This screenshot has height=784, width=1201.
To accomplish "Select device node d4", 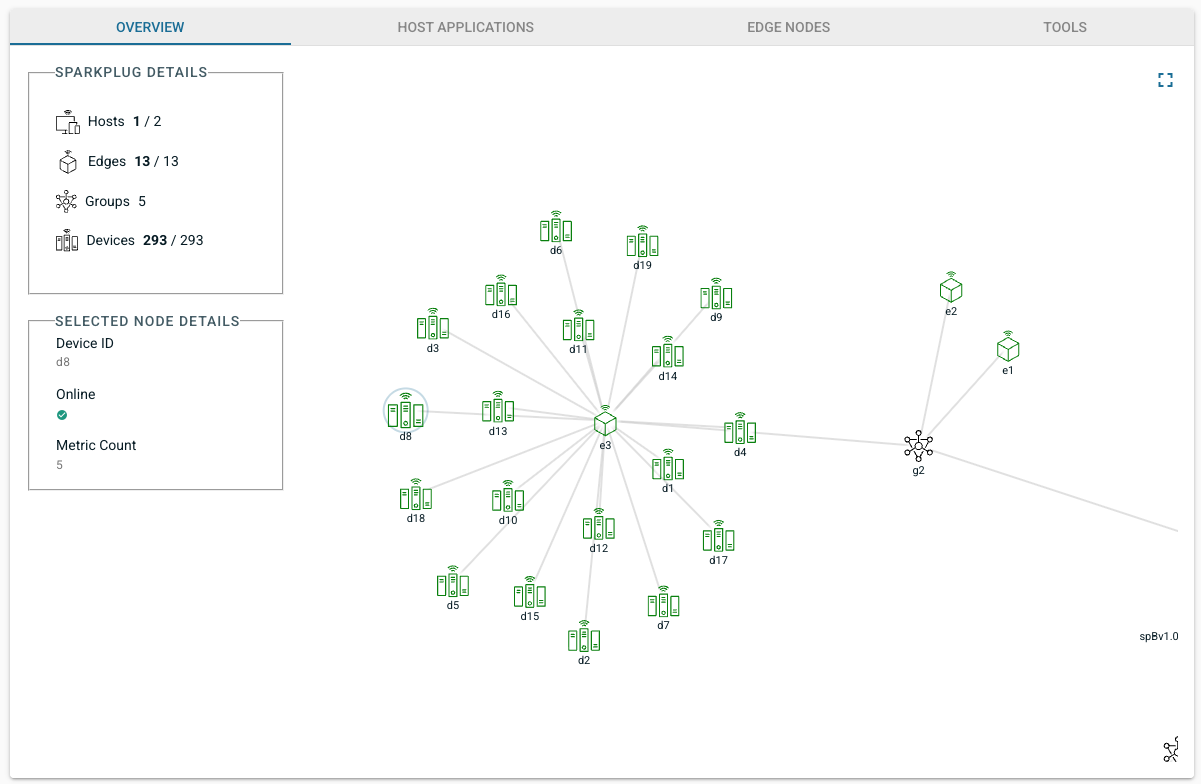I will coord(740,429).
